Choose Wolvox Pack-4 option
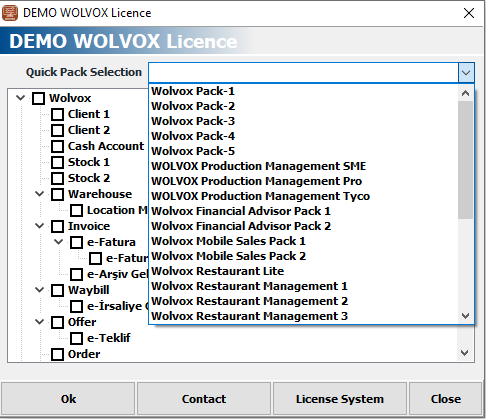The image size is (486, 419). click(x=303, y=136)
